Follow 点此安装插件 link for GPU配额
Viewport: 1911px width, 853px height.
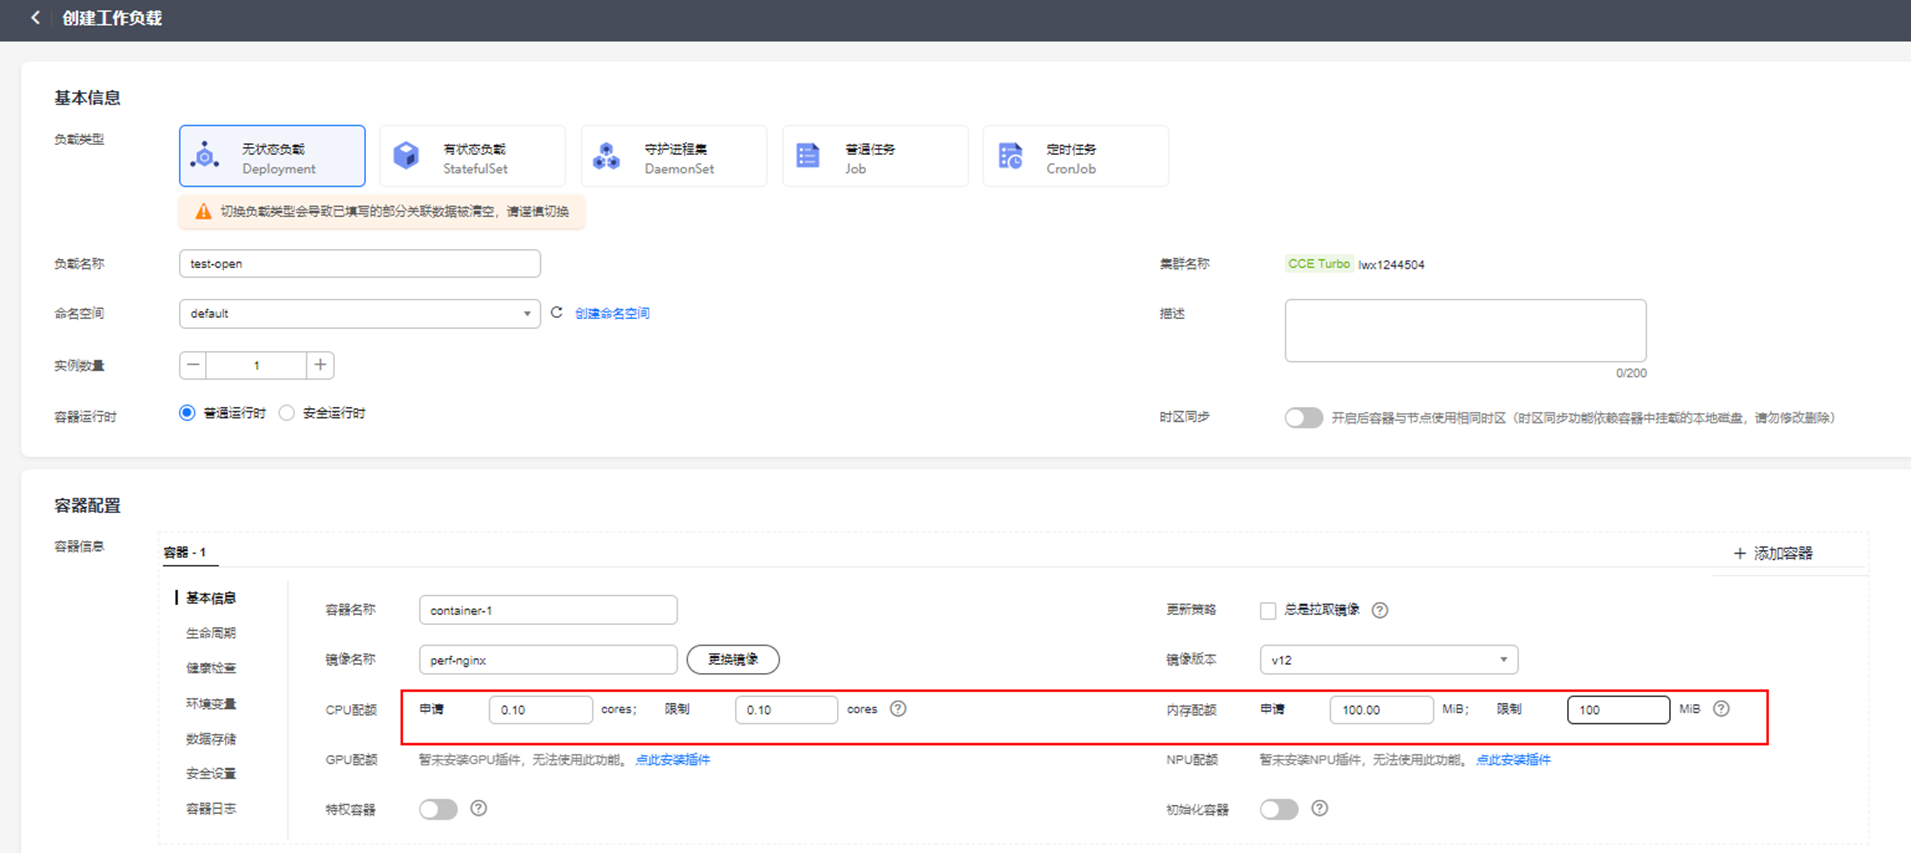[673, 760]
